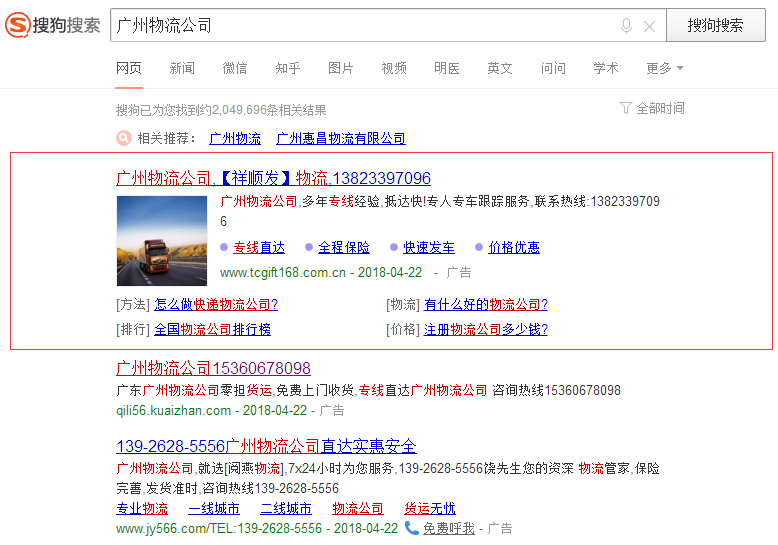
Task: Open the 广州惠昌物流有限公司 related suggestion
Action: [x=341, y=139]
